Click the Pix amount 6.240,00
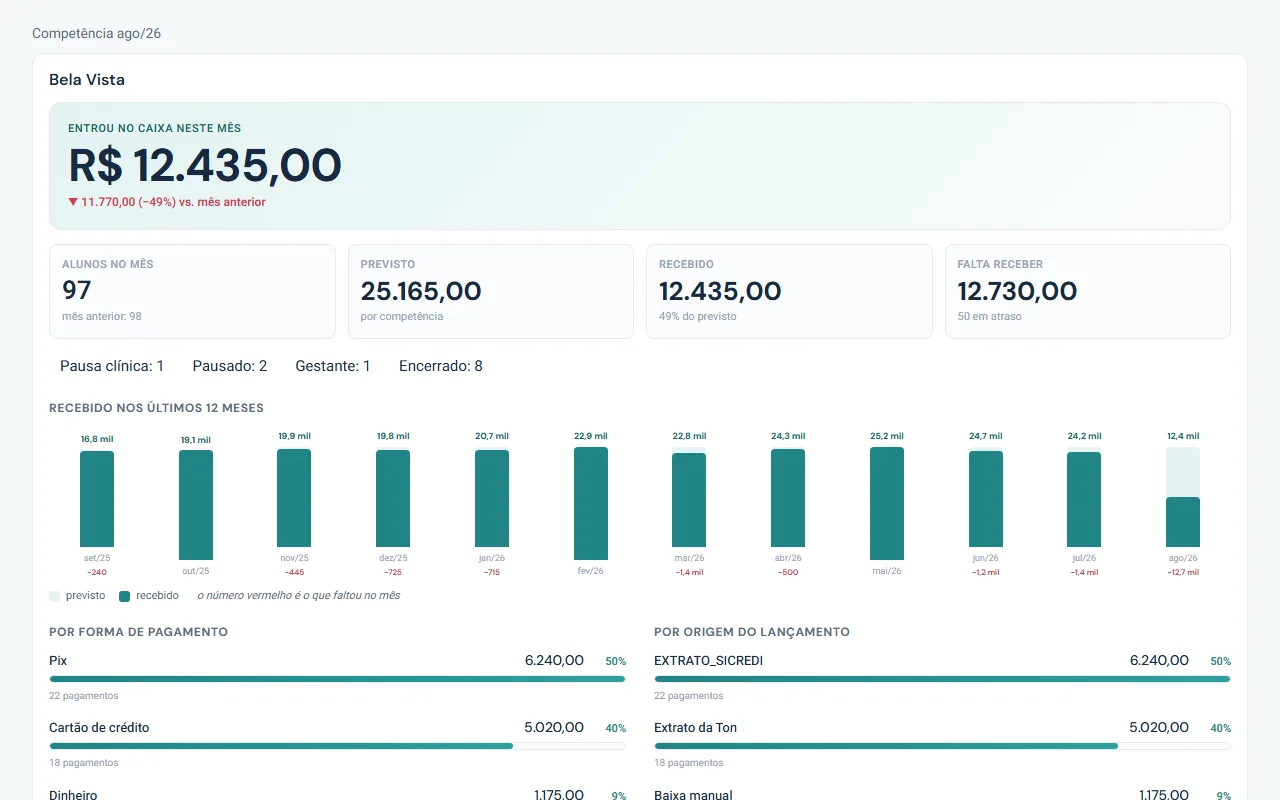Viewport: 1280px width, 800px height. coord(554,660)
